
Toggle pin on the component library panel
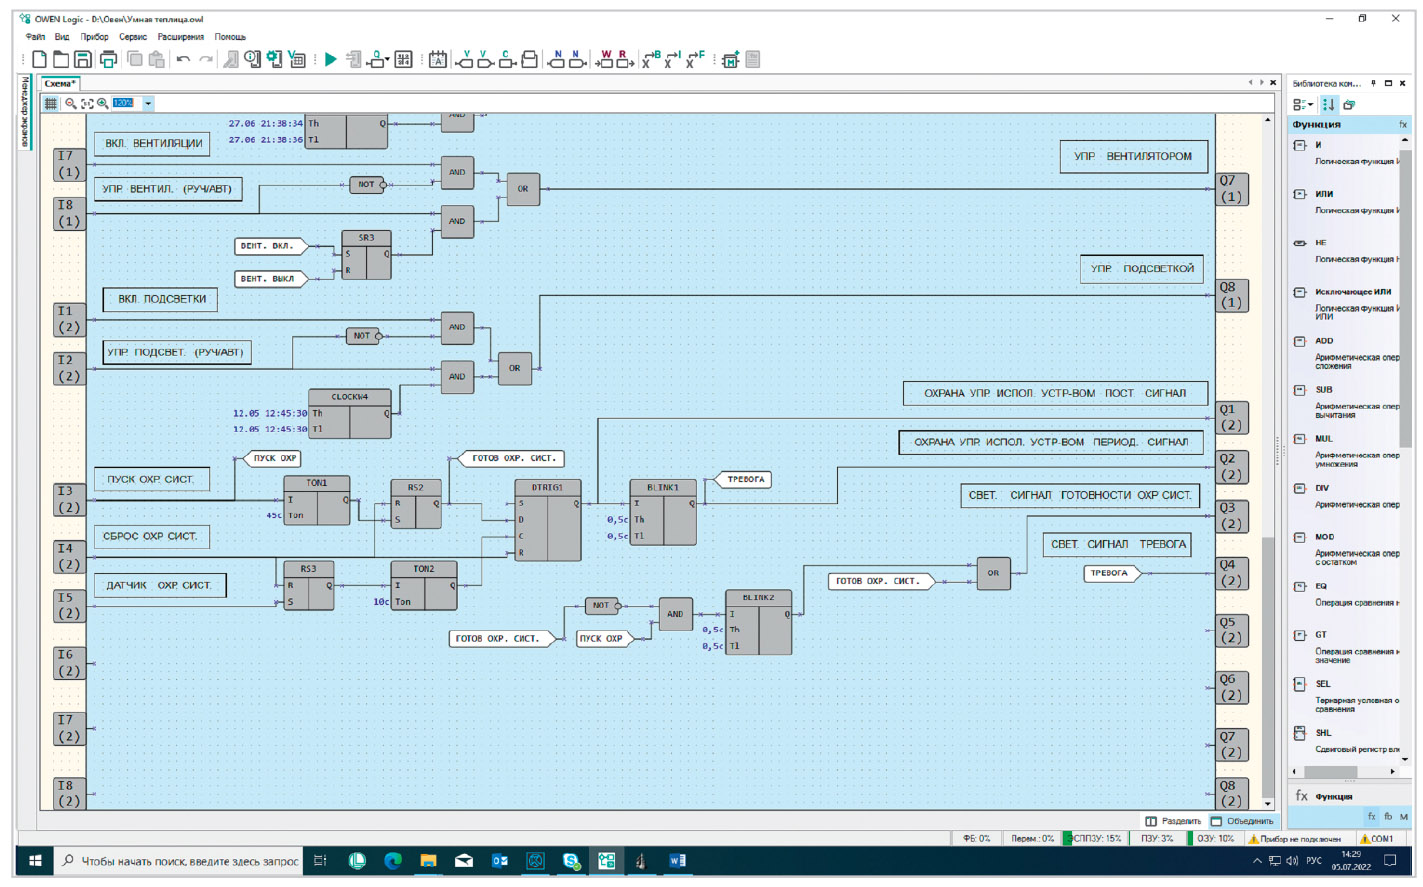(x=1373, y=83)
